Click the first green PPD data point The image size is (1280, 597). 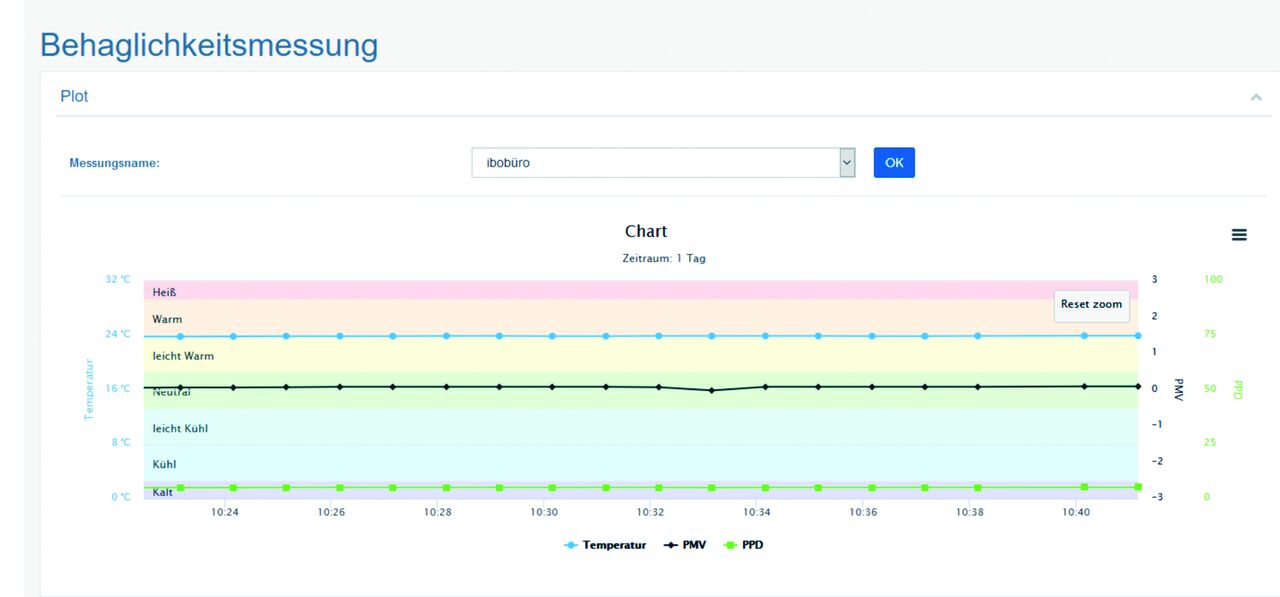pos(180,488)
